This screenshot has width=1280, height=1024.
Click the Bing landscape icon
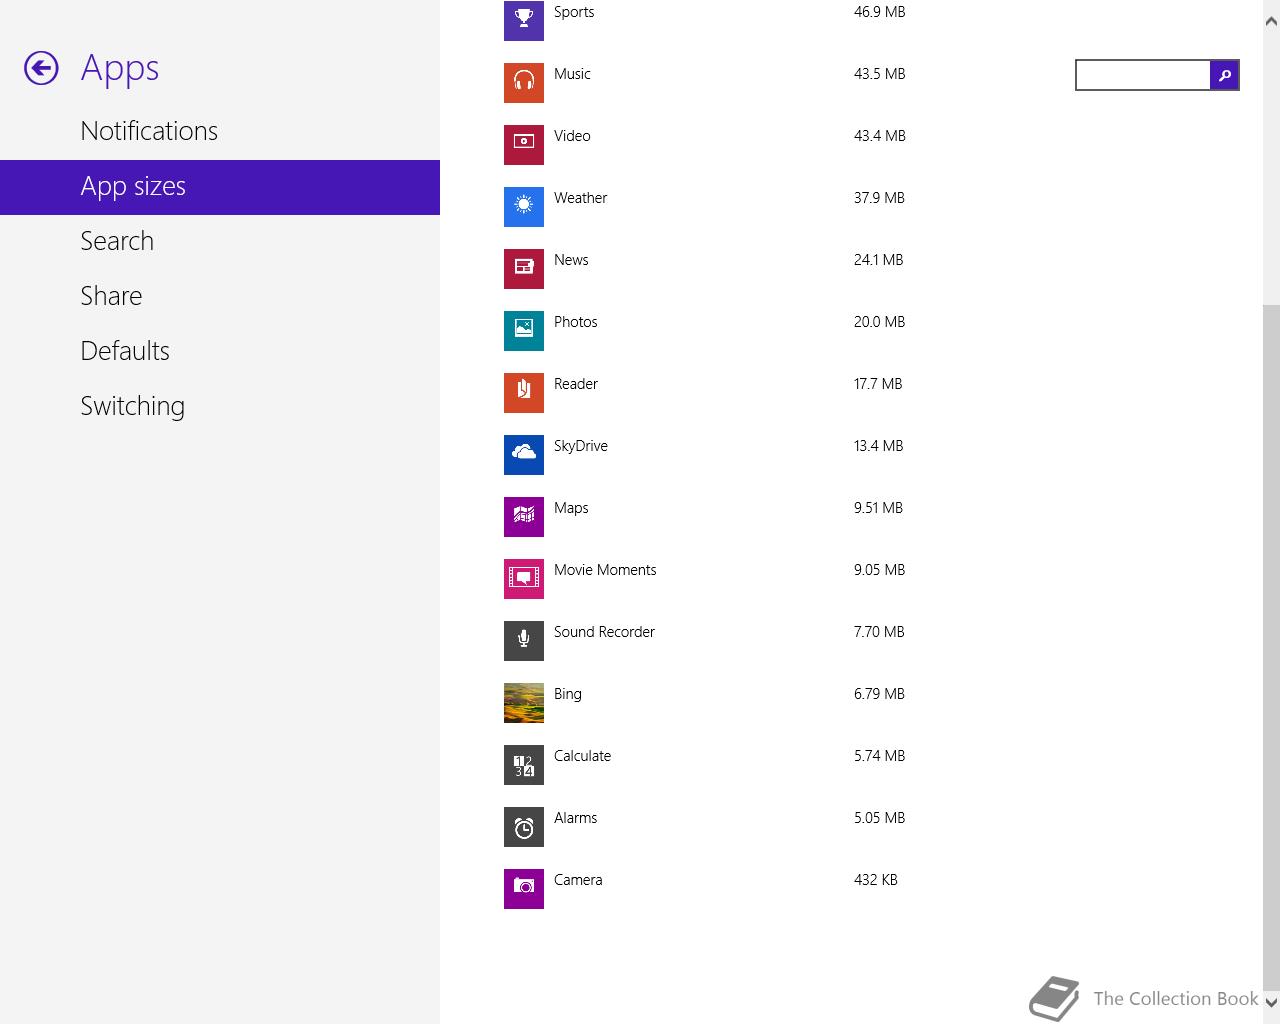(x=524, y=703)
